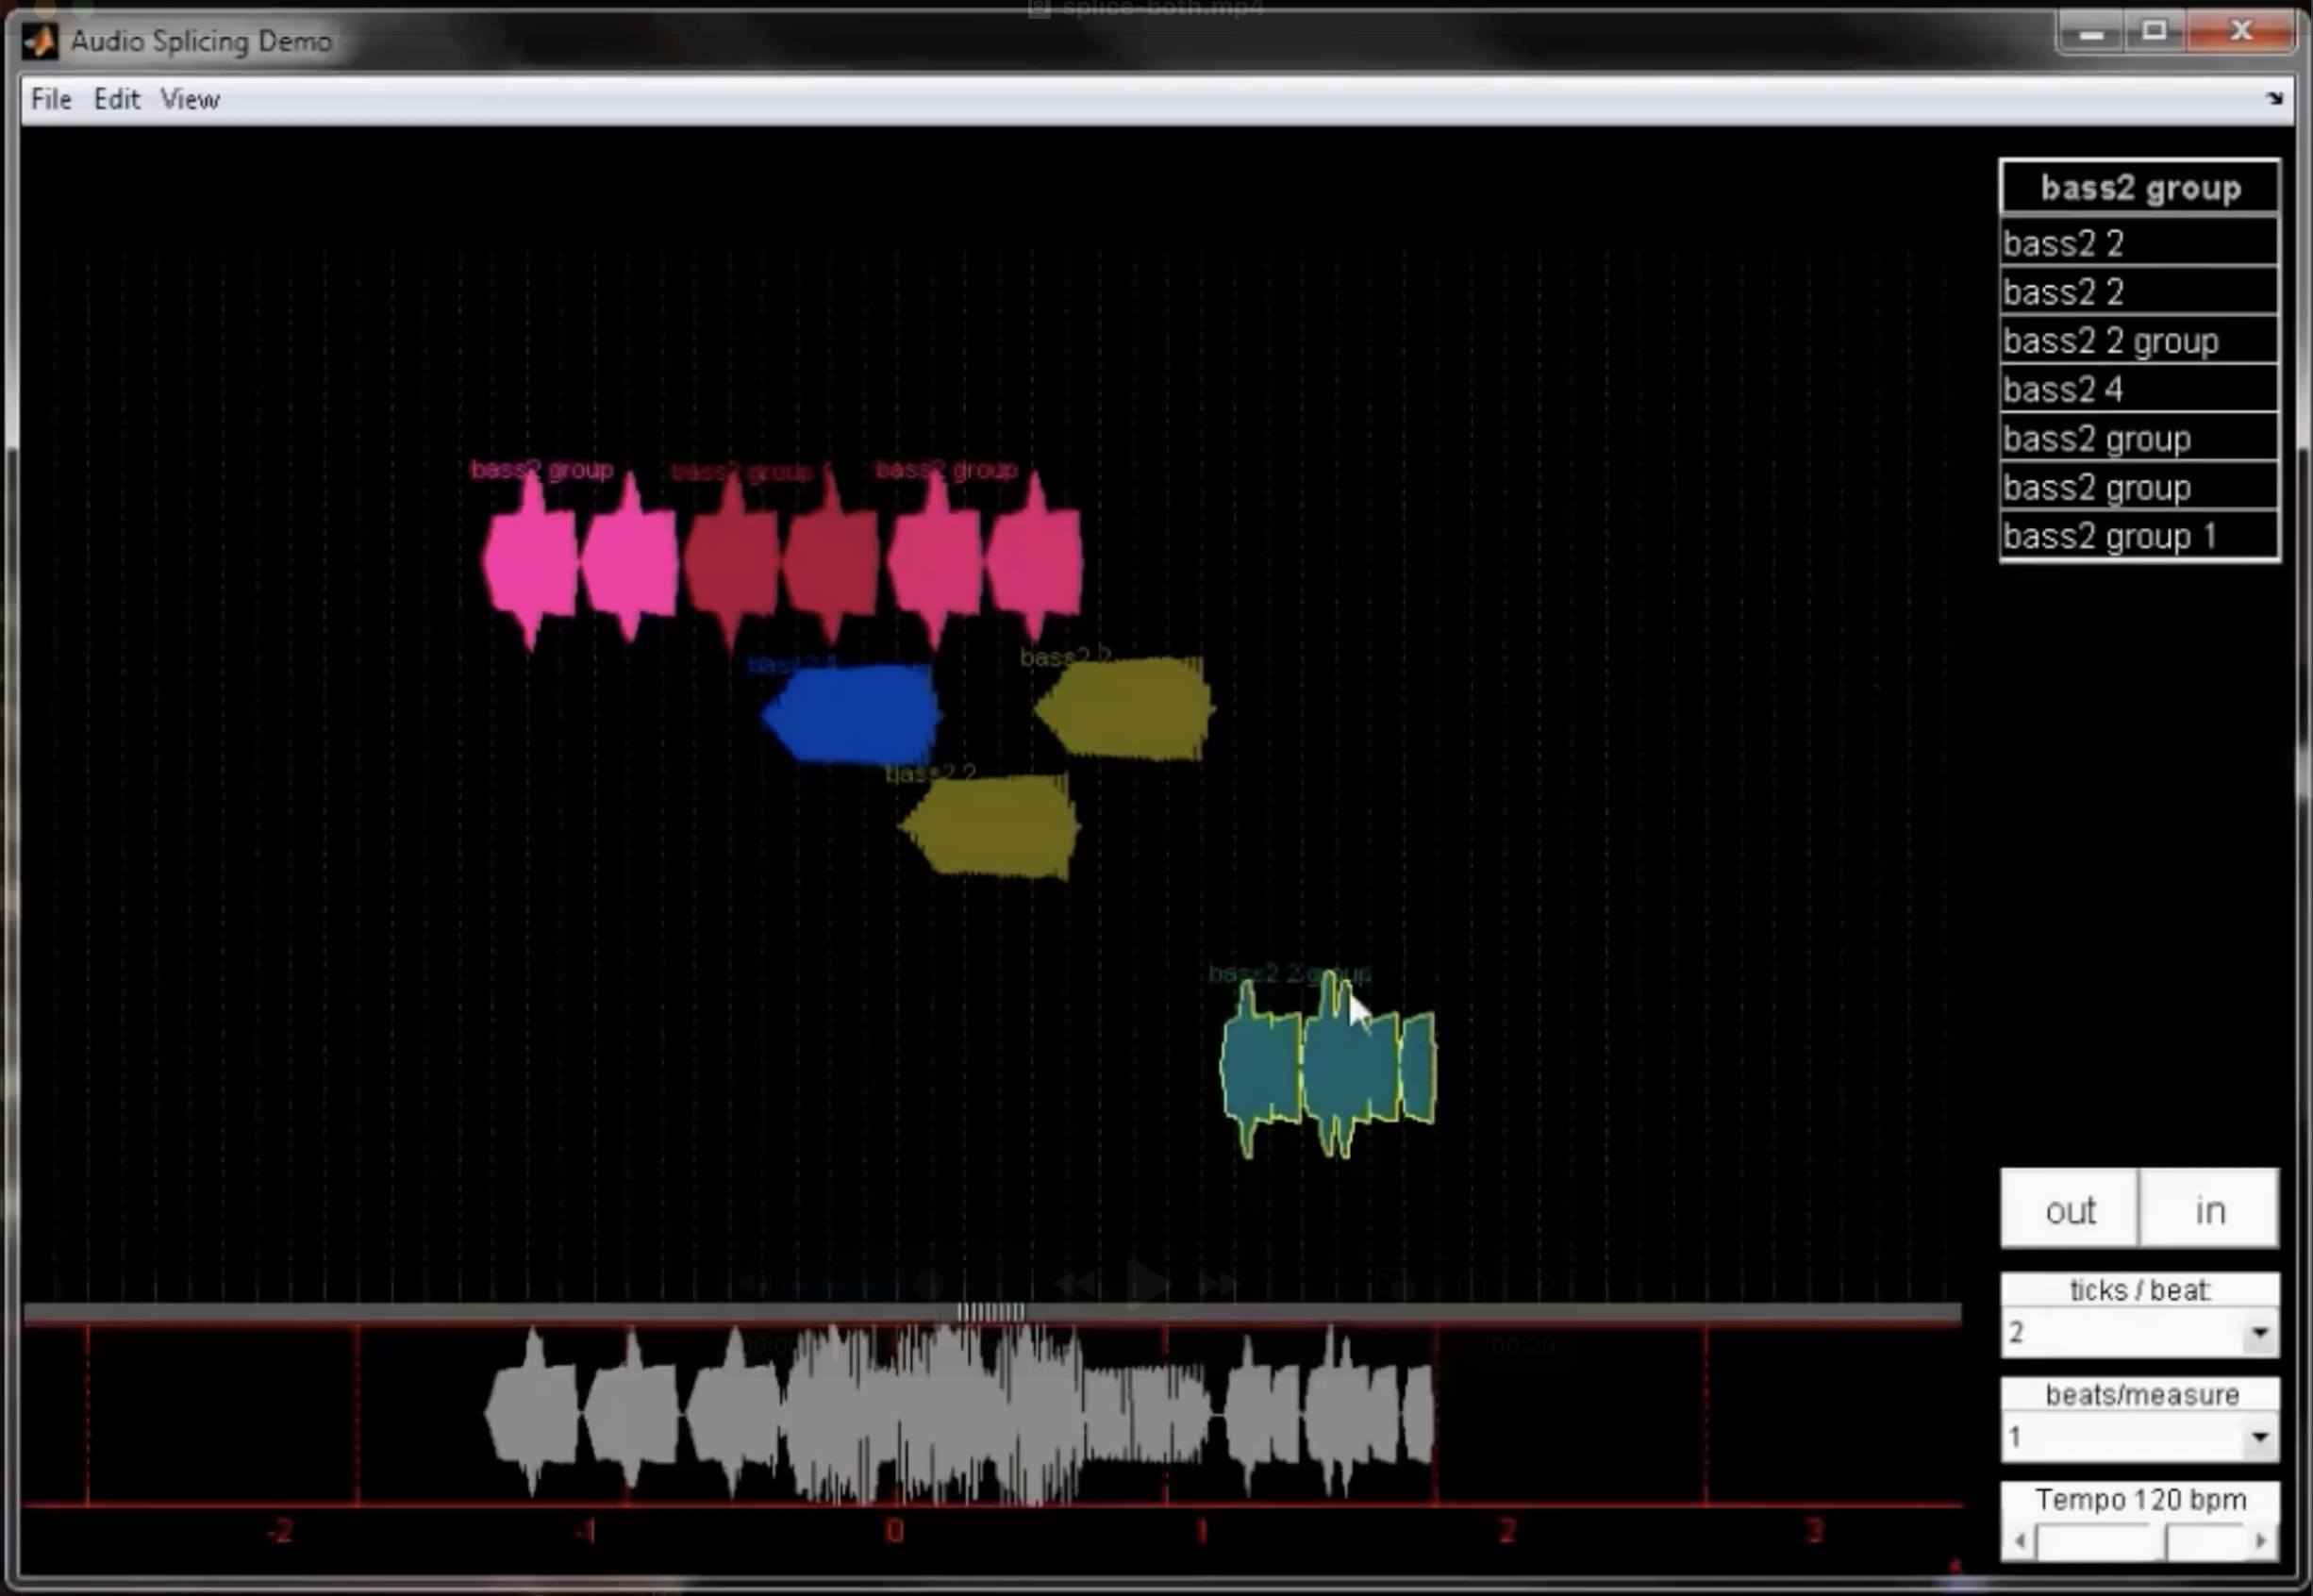Click the zoom "out" button

(x=2069, y=1210)
